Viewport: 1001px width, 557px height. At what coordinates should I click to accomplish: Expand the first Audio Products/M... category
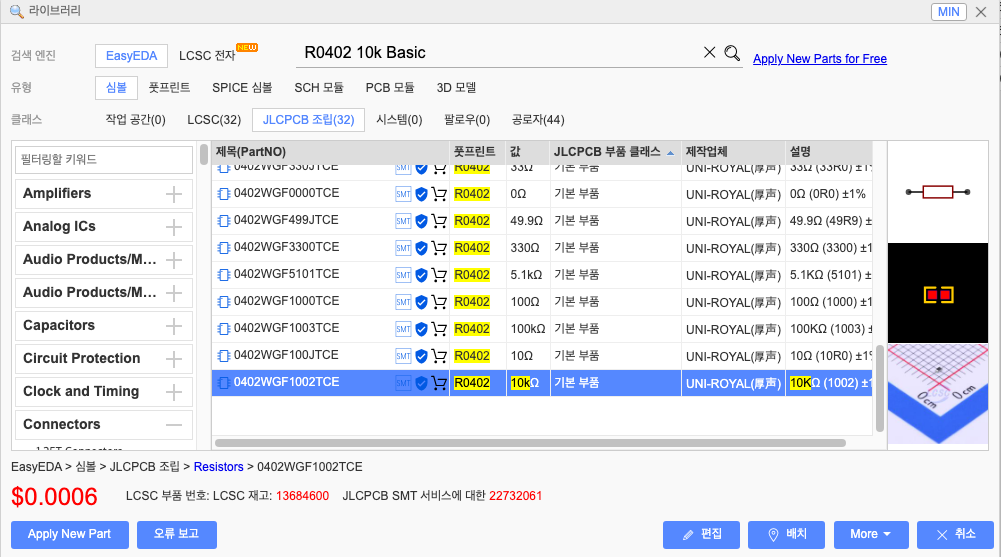point(174,260)
